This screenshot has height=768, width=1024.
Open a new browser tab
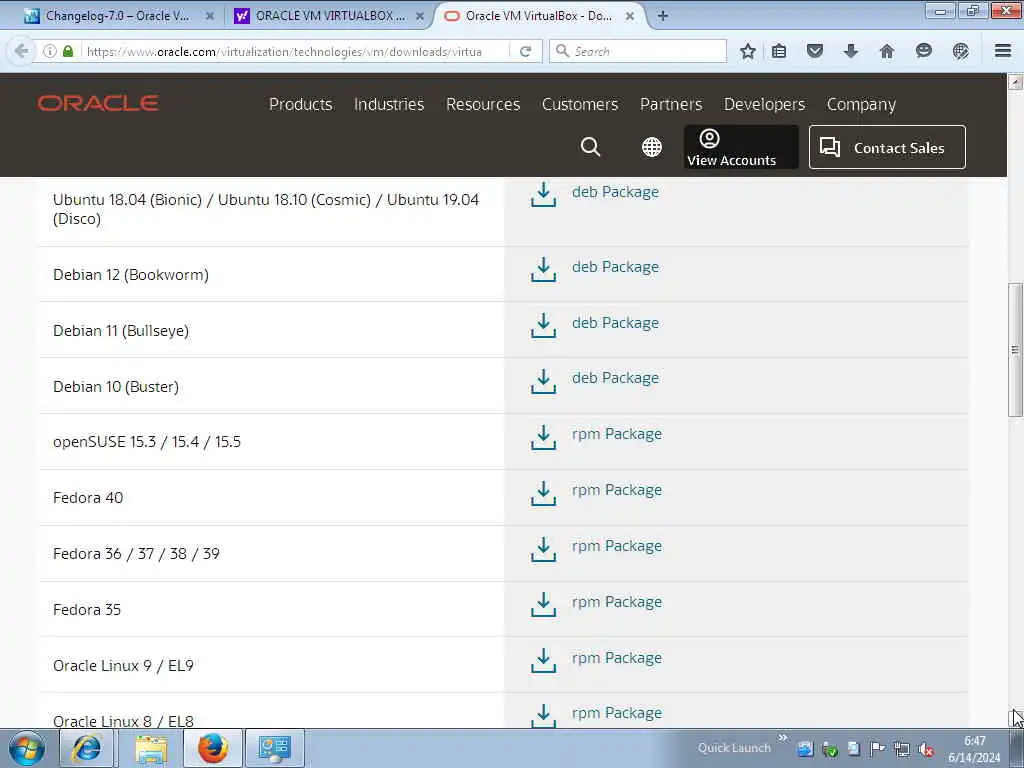click(x=662, y=16)
